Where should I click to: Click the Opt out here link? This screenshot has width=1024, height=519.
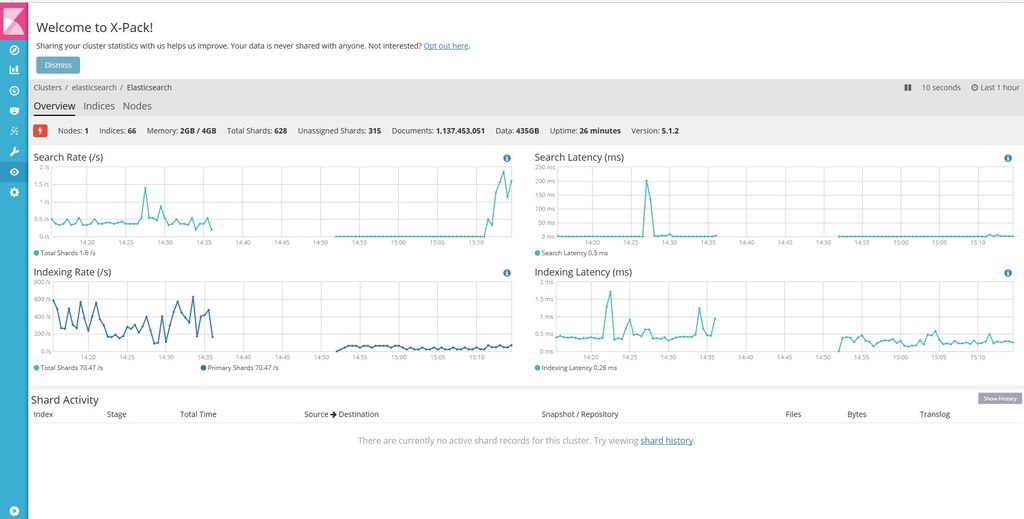coord(446,46)
